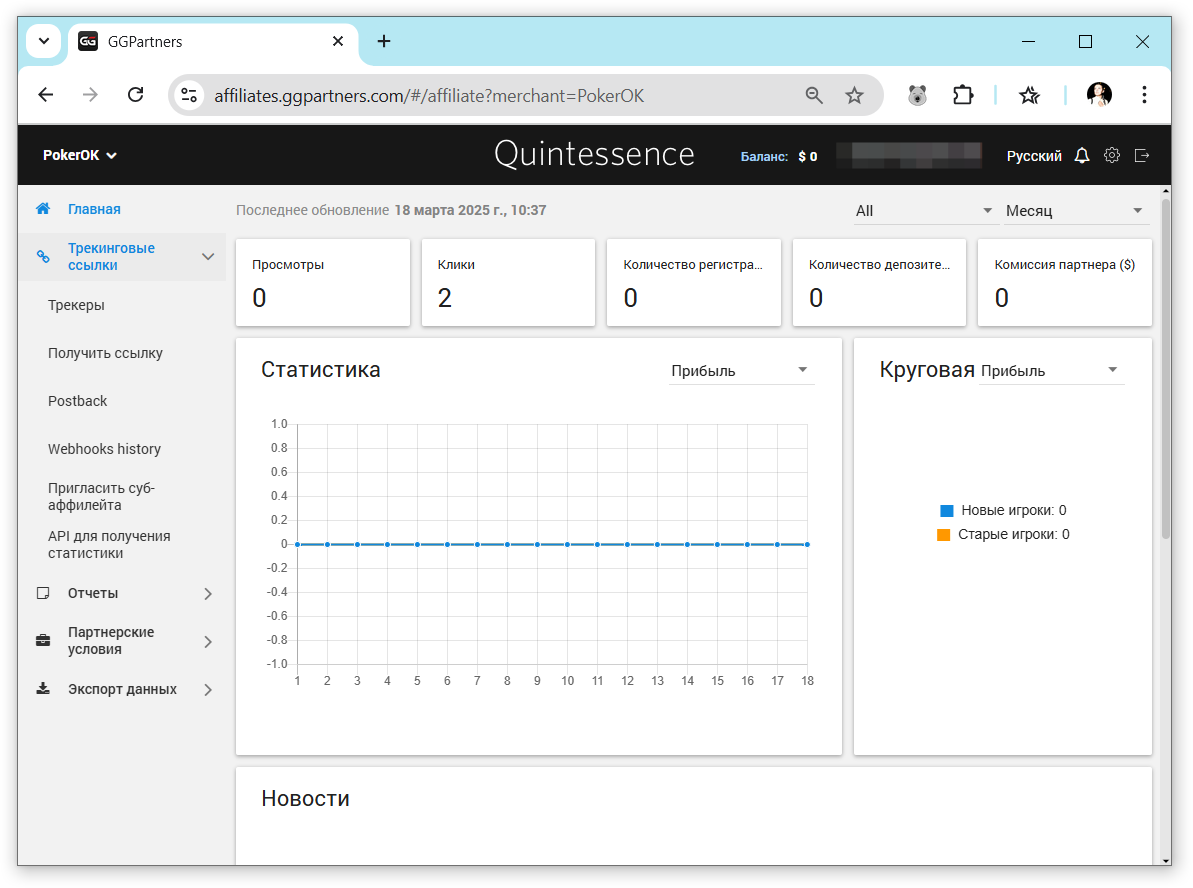Click the Комиссия партнера ($) card
The image size is (1193, 888).
1064,282
